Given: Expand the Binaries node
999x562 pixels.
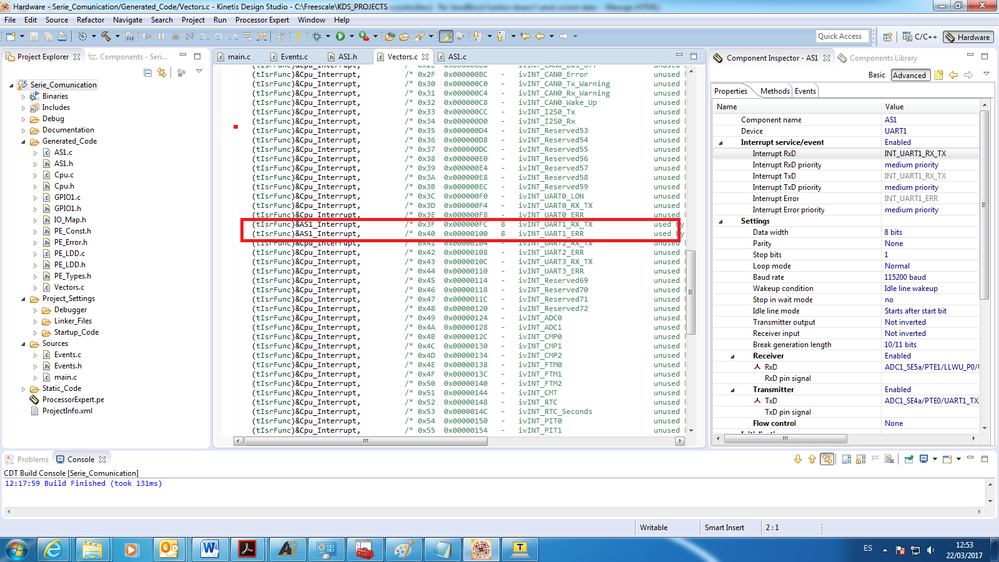Looking at the screenshot, I should (x=24, y=97).
